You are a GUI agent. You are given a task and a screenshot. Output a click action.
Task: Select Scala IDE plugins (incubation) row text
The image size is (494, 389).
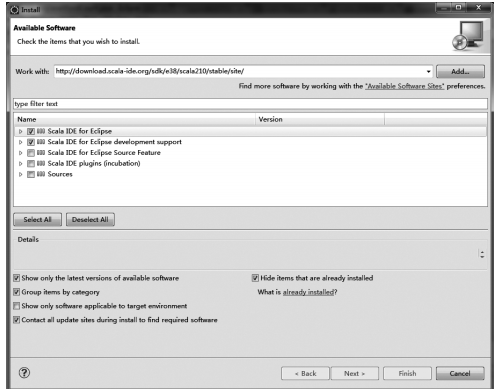(x=94, y=163)
